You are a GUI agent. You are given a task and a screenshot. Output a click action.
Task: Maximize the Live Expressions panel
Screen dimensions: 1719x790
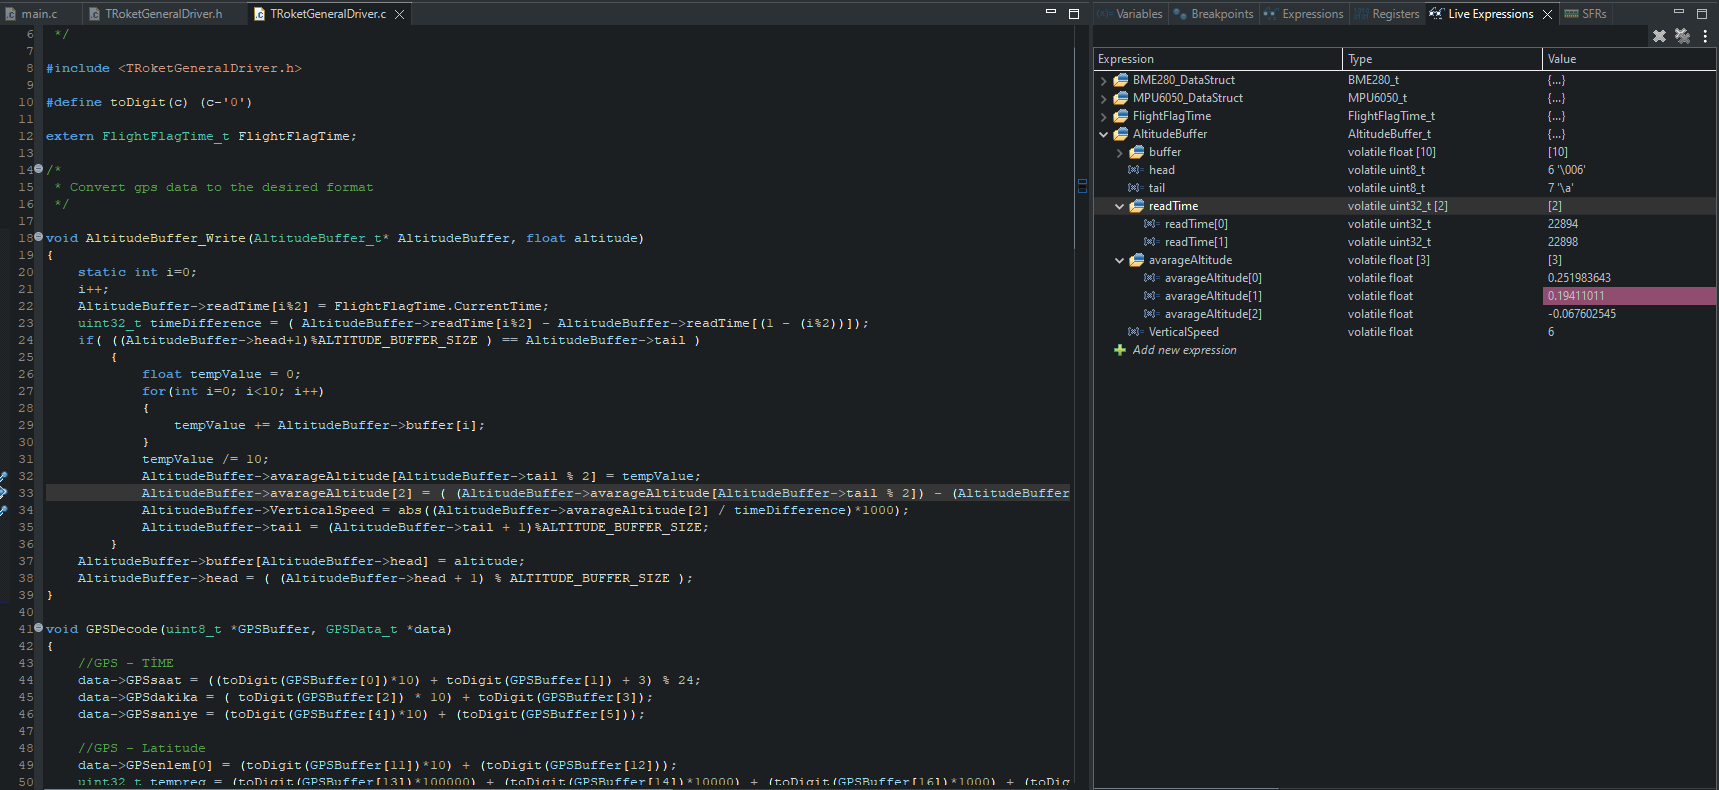1702,13
